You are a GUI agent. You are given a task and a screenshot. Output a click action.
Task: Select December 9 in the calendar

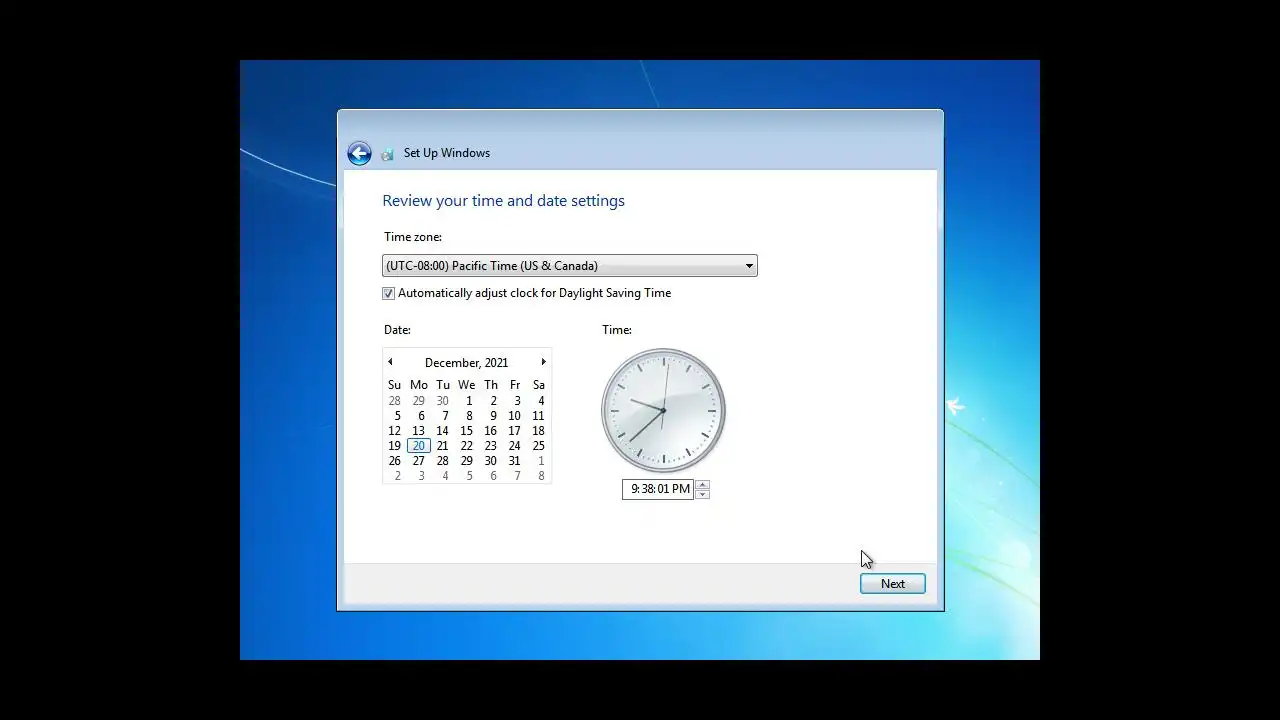[492, 416]
